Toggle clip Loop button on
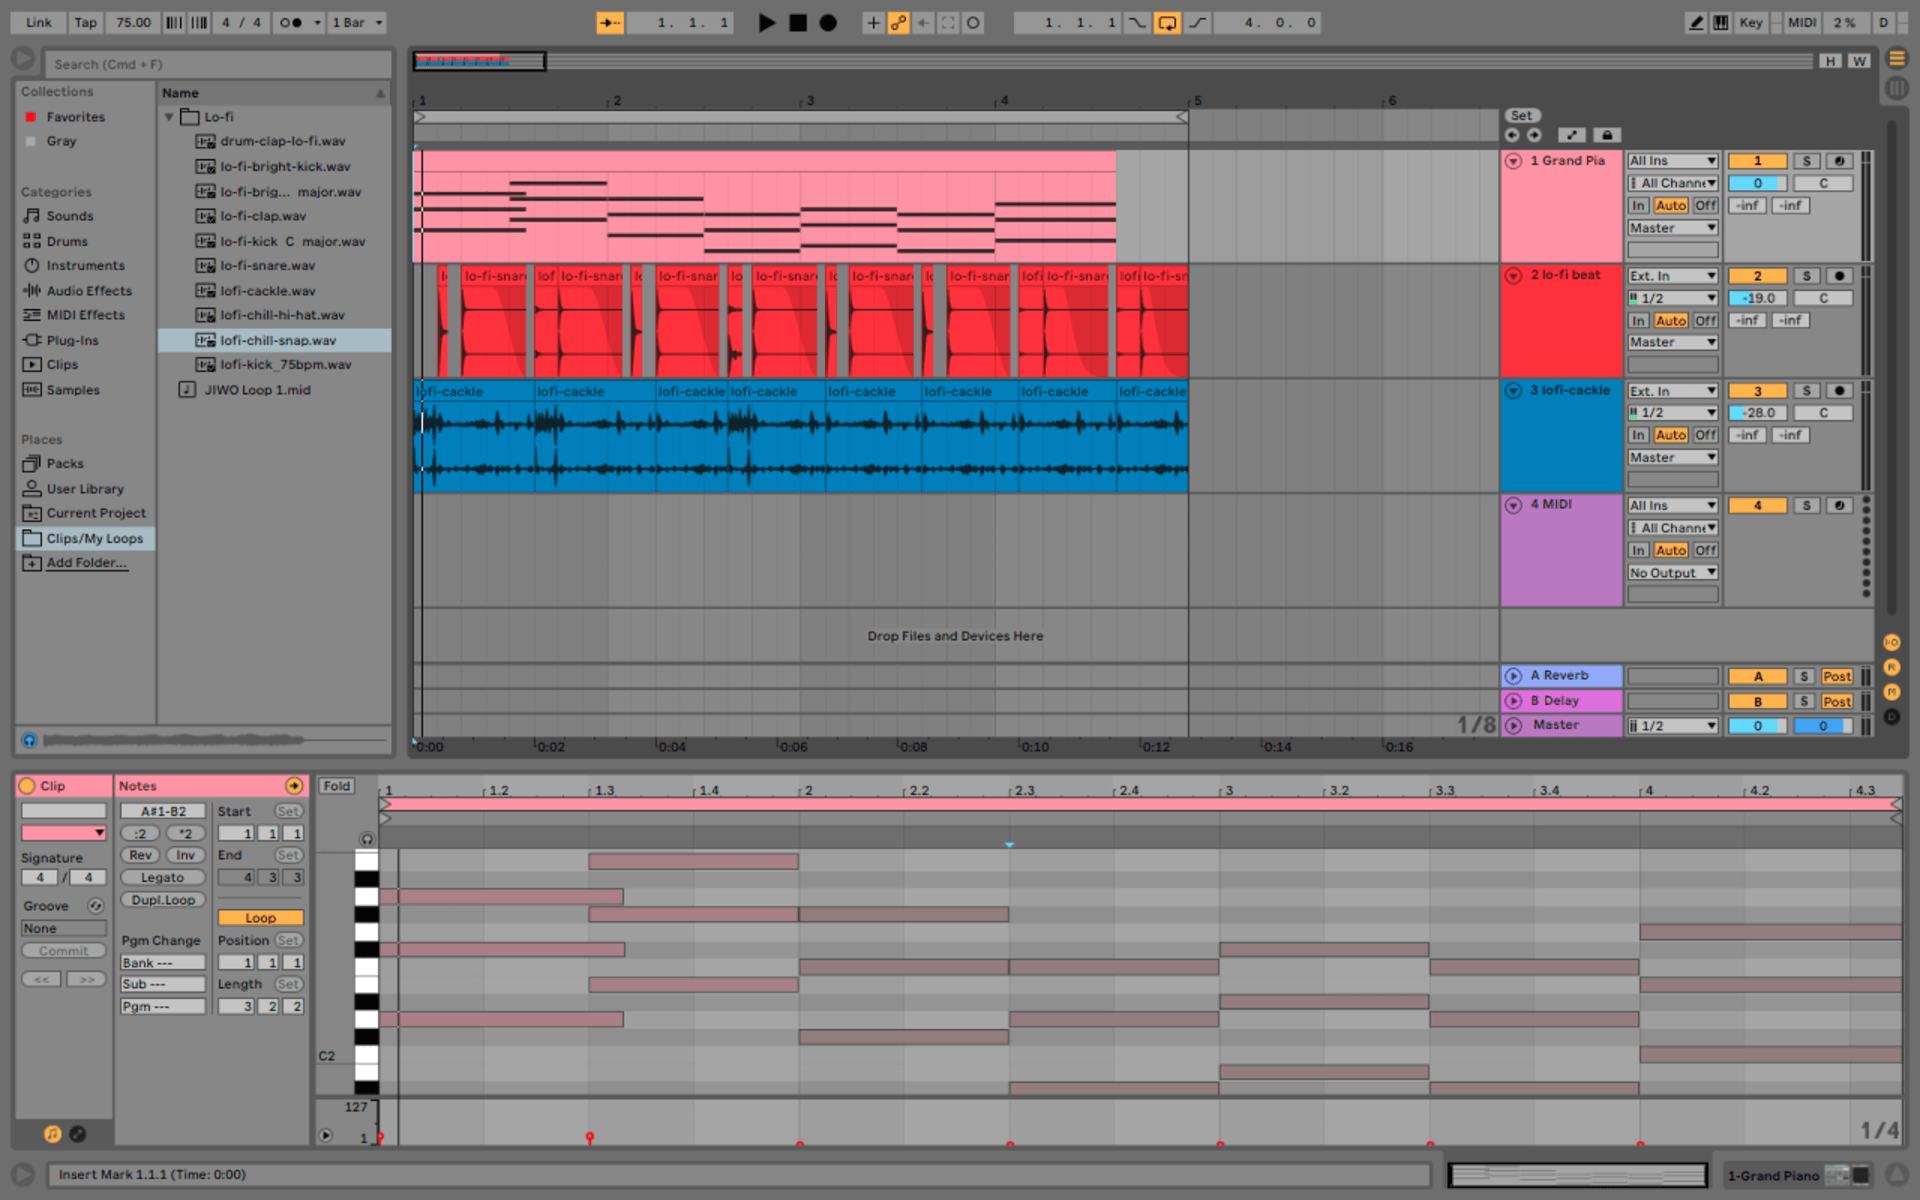1920x1200 pixels. 260,918
